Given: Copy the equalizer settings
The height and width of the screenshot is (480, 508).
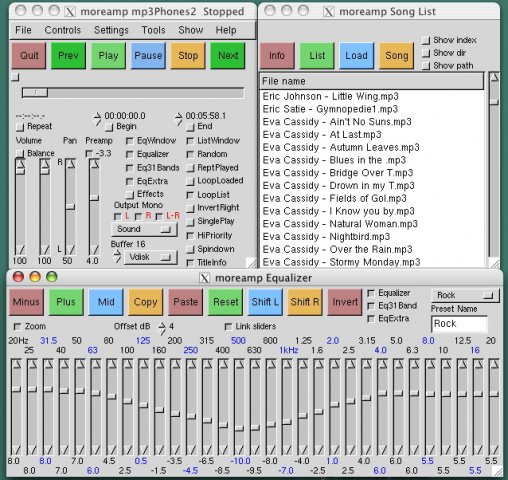Looking at the screenshot, I should [145, 302].
